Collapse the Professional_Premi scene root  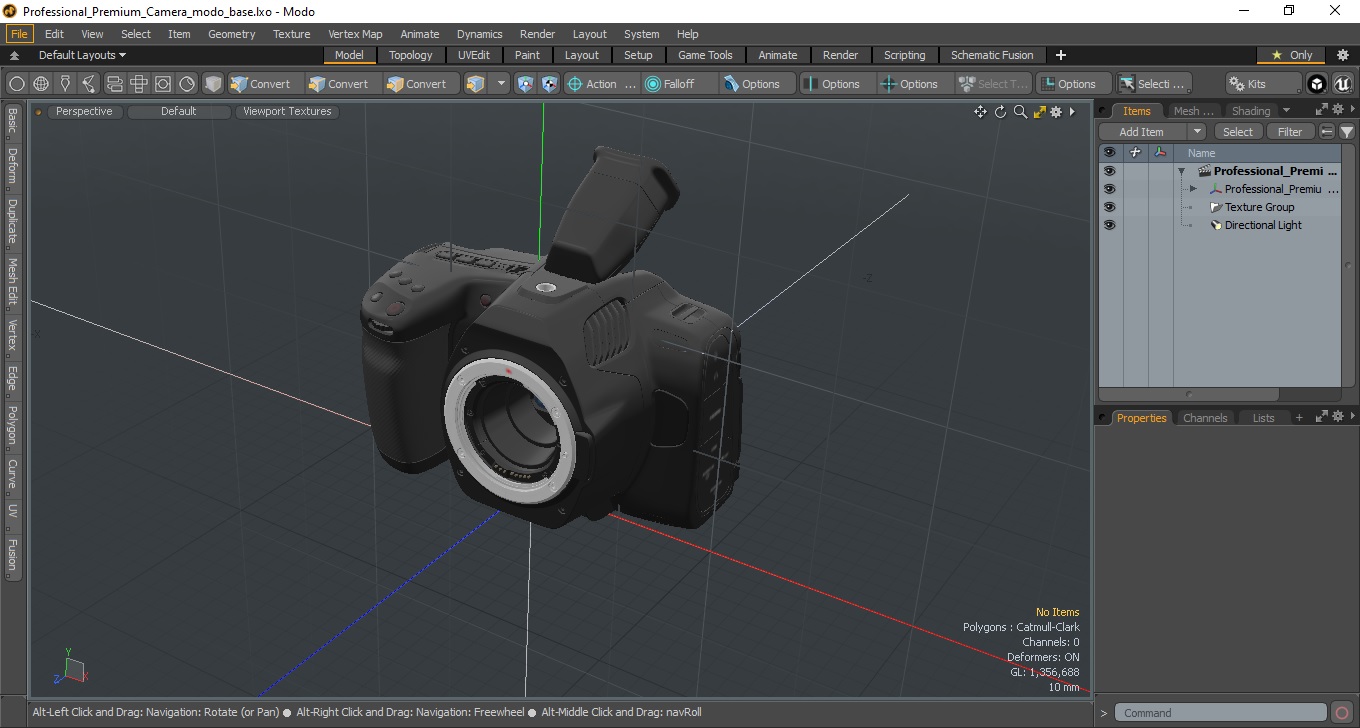(x=1181, y=171)
